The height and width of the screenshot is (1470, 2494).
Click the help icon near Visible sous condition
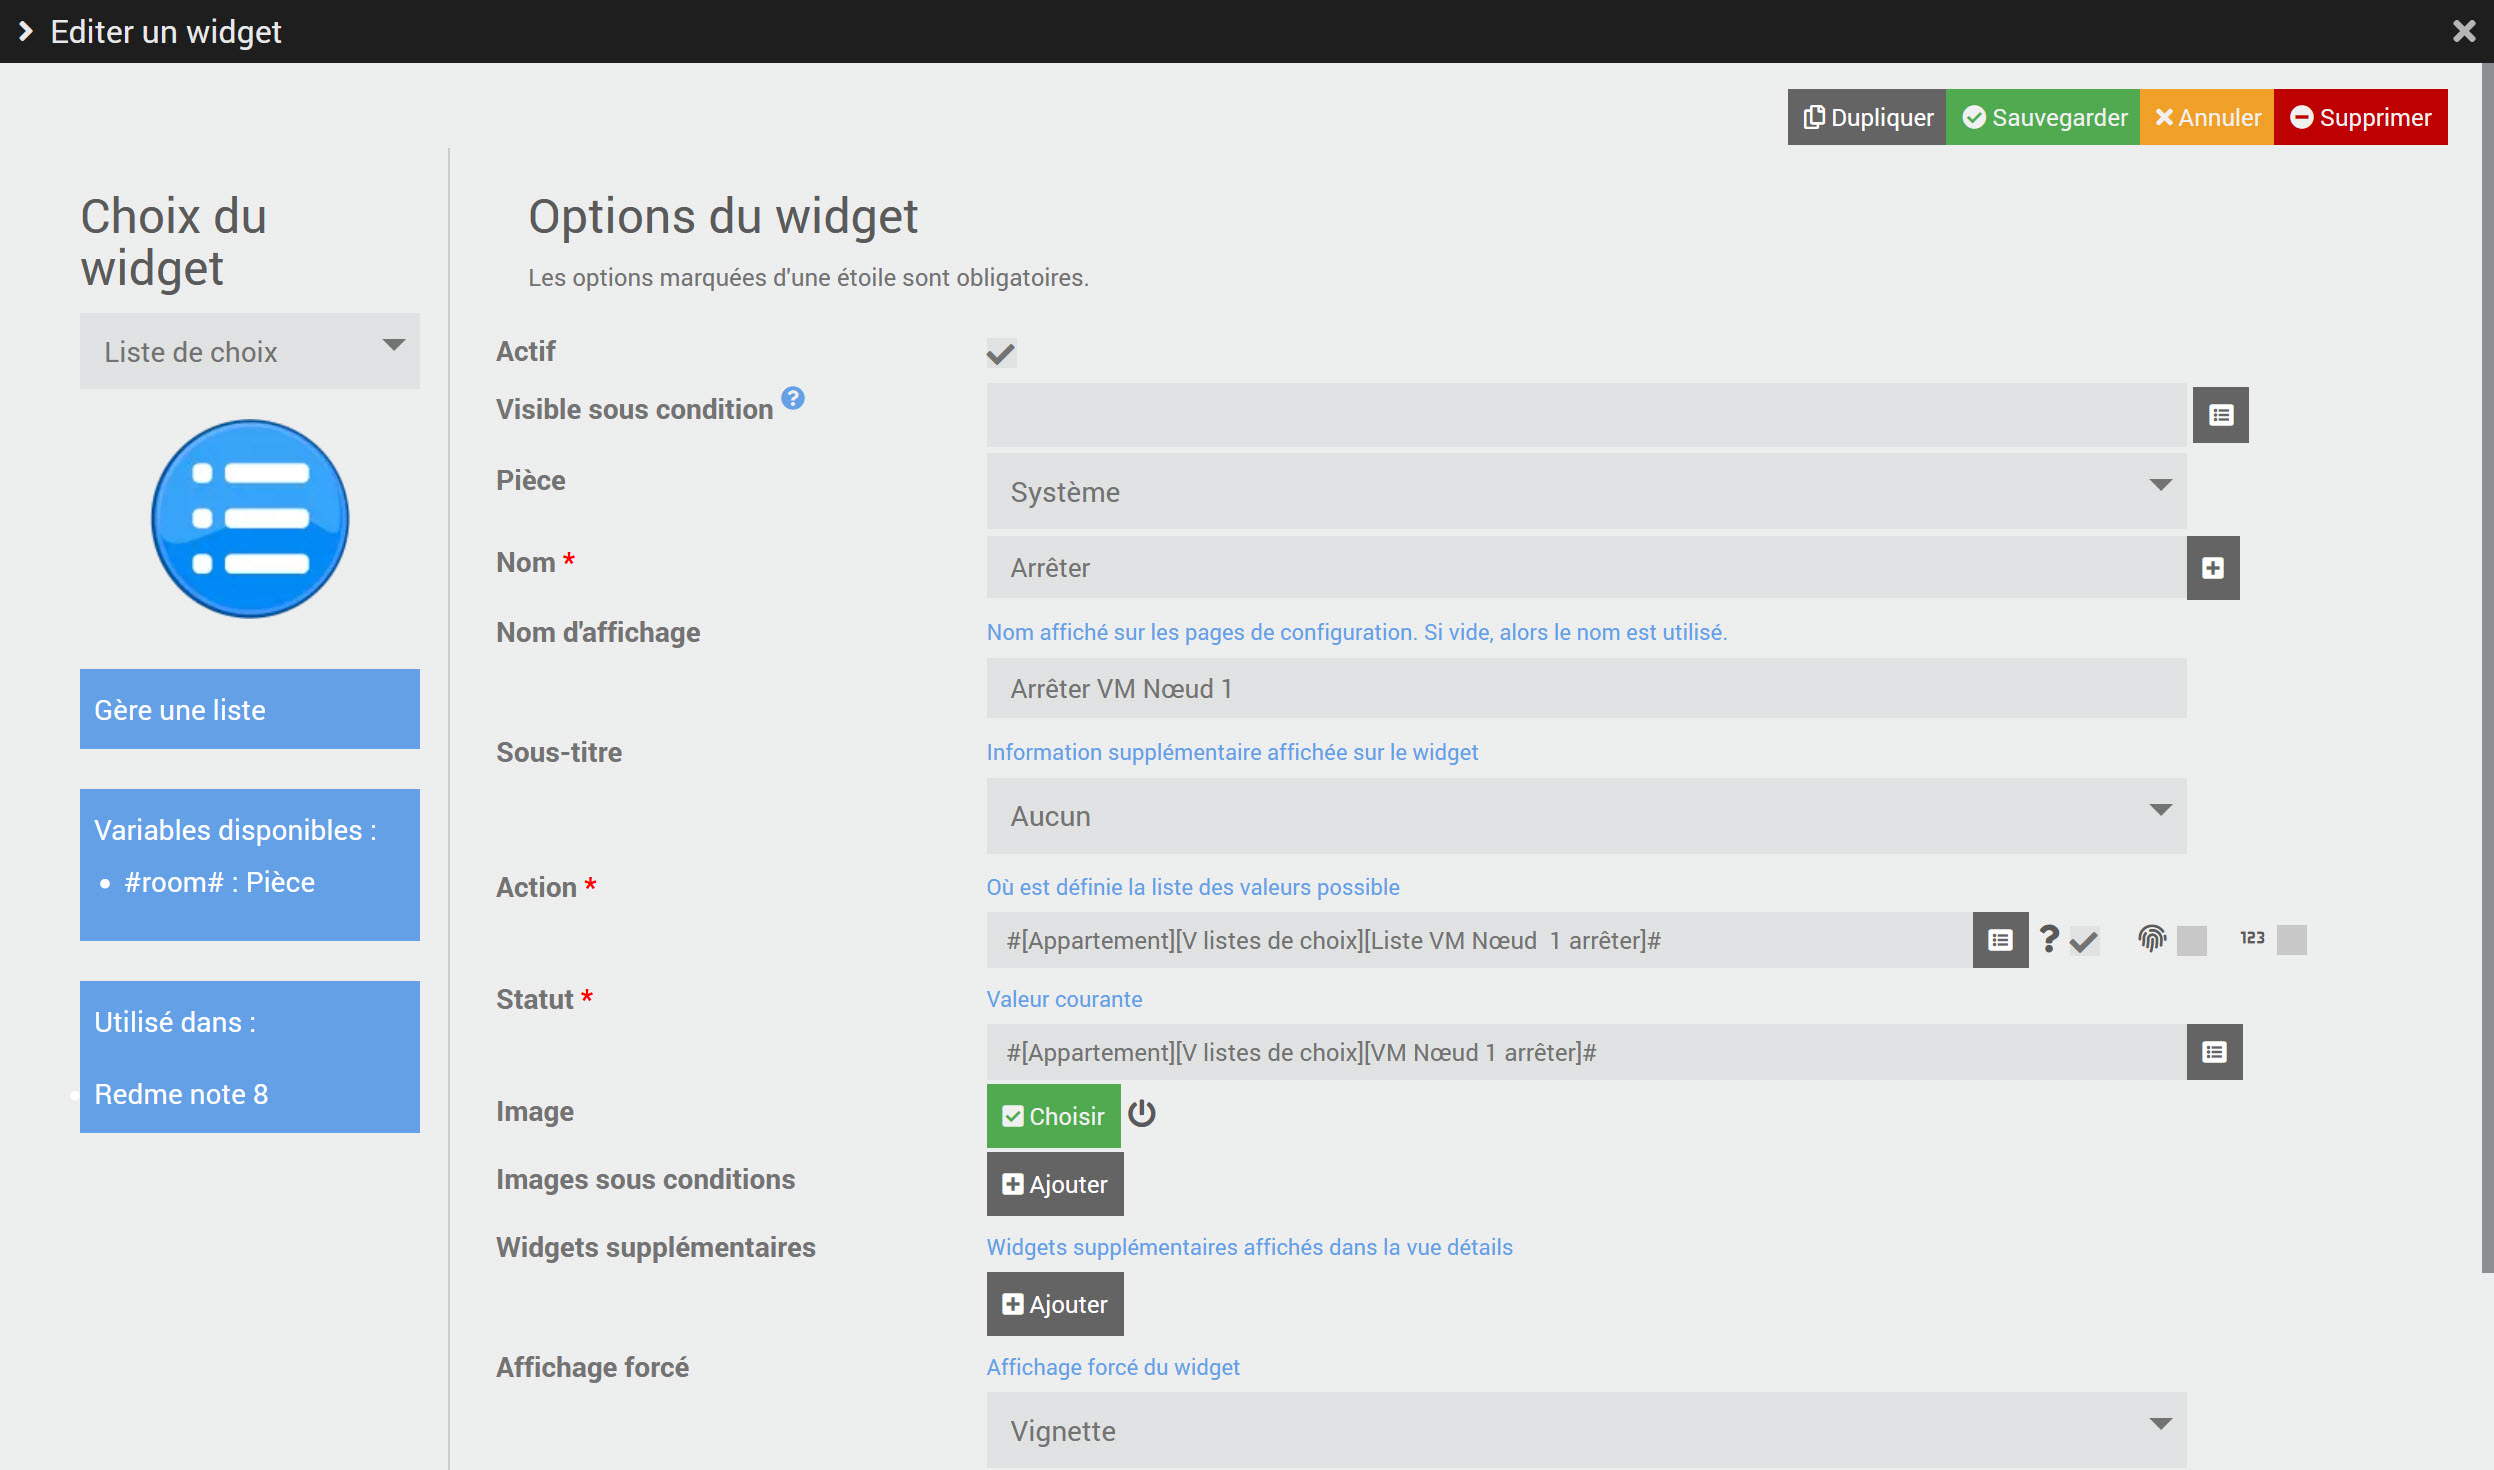(x=793, y=398)
